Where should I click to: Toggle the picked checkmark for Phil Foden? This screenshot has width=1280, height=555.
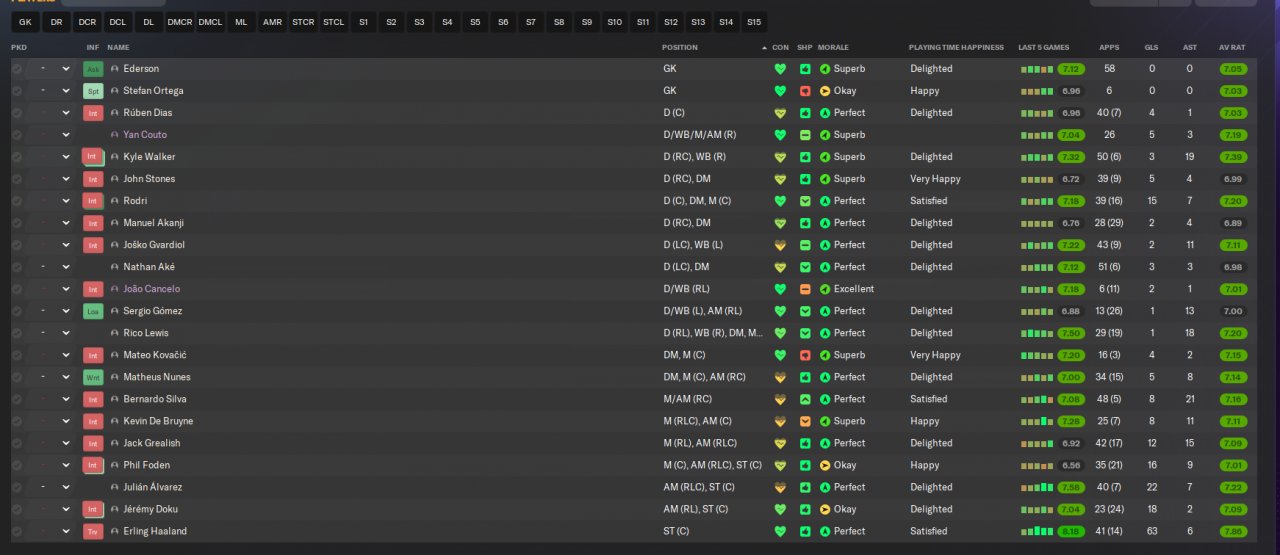click(x=17, y=465)
